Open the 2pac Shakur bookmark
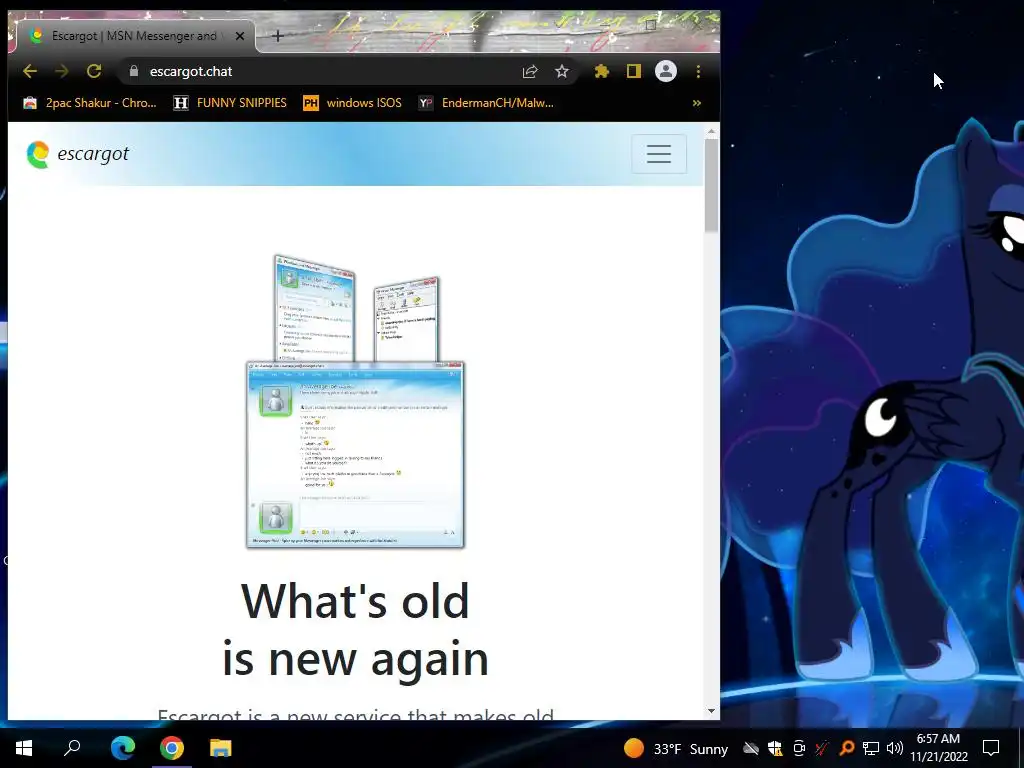This screenshot has height=768, width=1024. (x=89, y=103)
